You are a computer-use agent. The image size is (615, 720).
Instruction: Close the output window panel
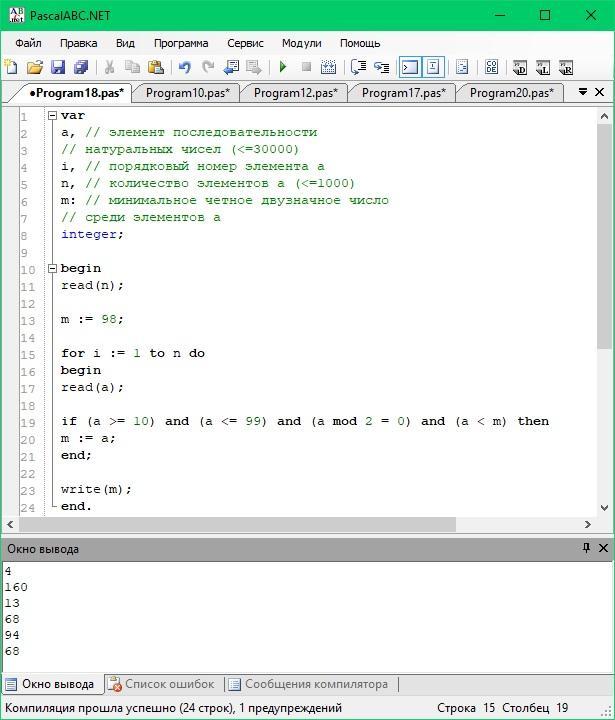click(x=603, y=549)
